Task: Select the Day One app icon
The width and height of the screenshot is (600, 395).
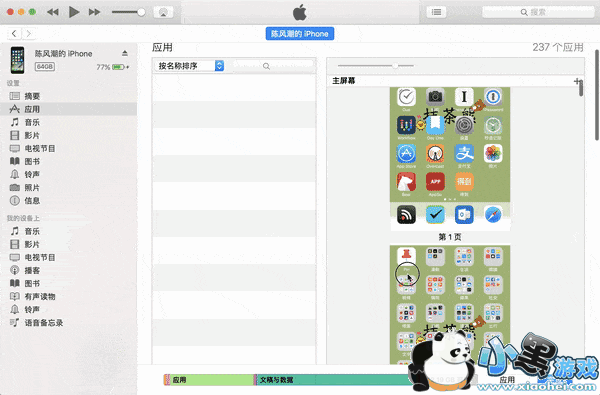Action: click(435, 125)
